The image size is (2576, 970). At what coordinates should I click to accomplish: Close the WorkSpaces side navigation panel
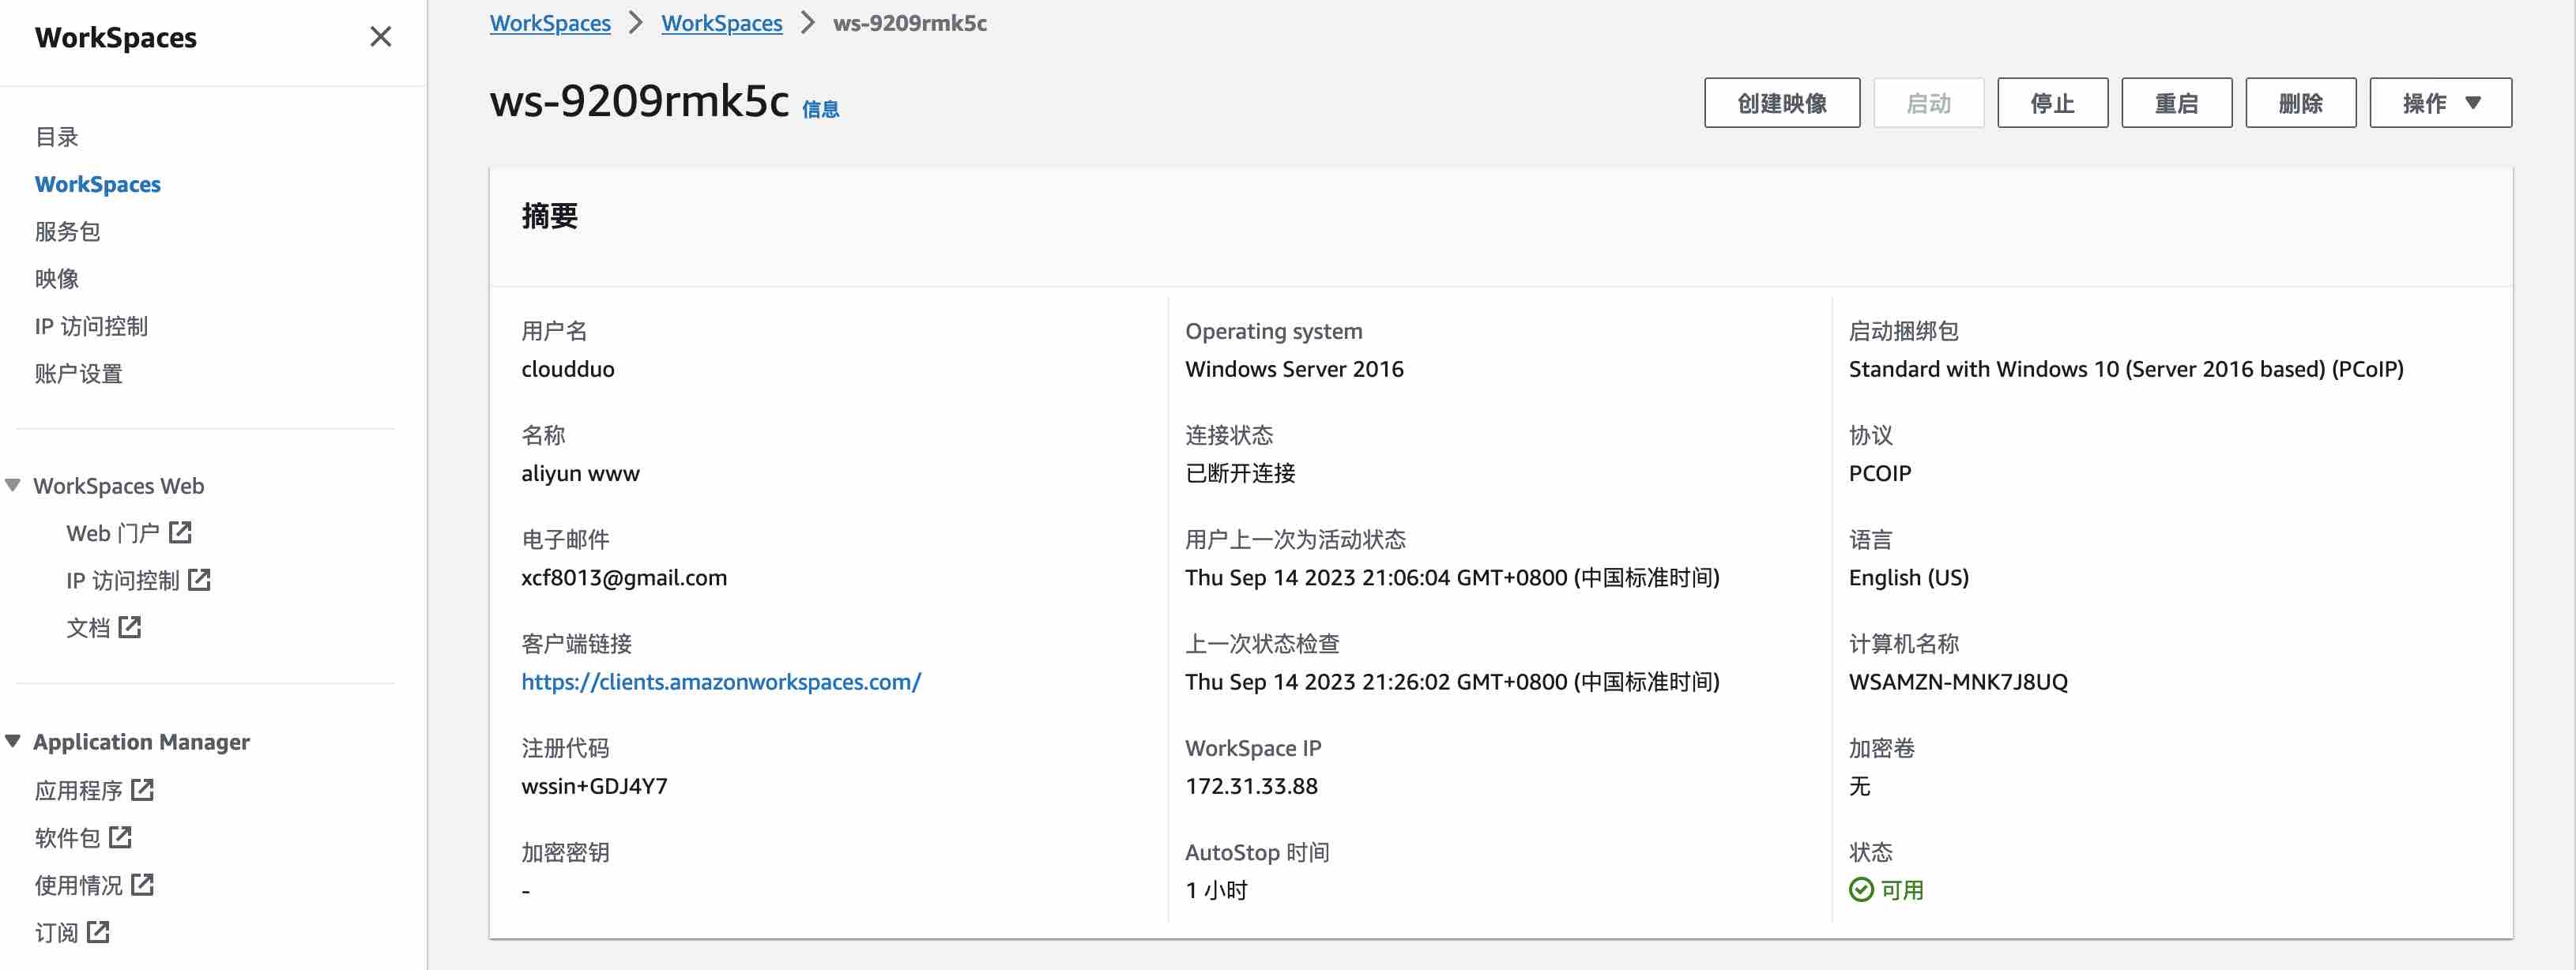pos(380,37)
